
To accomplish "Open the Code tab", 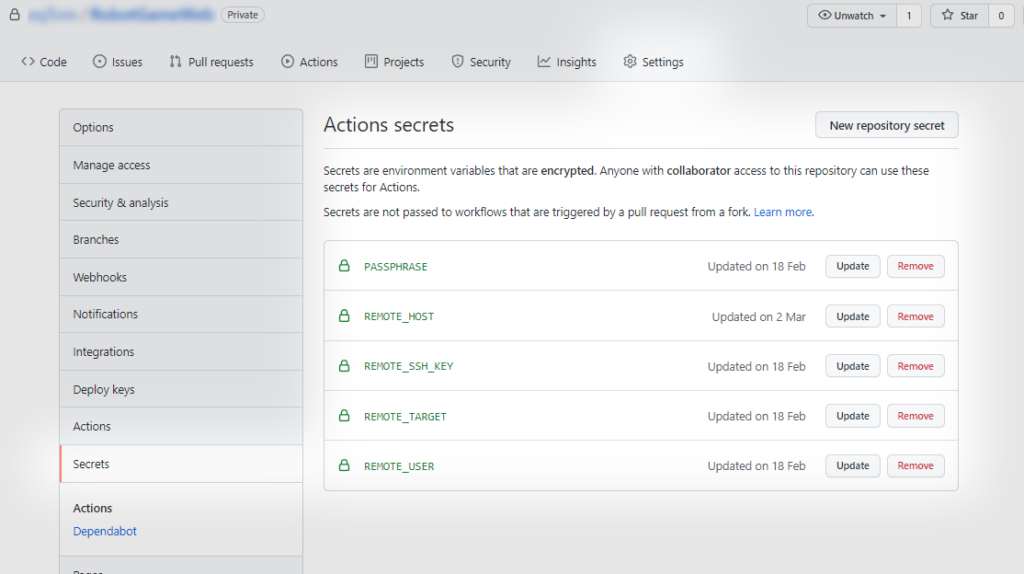I will (44, 62).
